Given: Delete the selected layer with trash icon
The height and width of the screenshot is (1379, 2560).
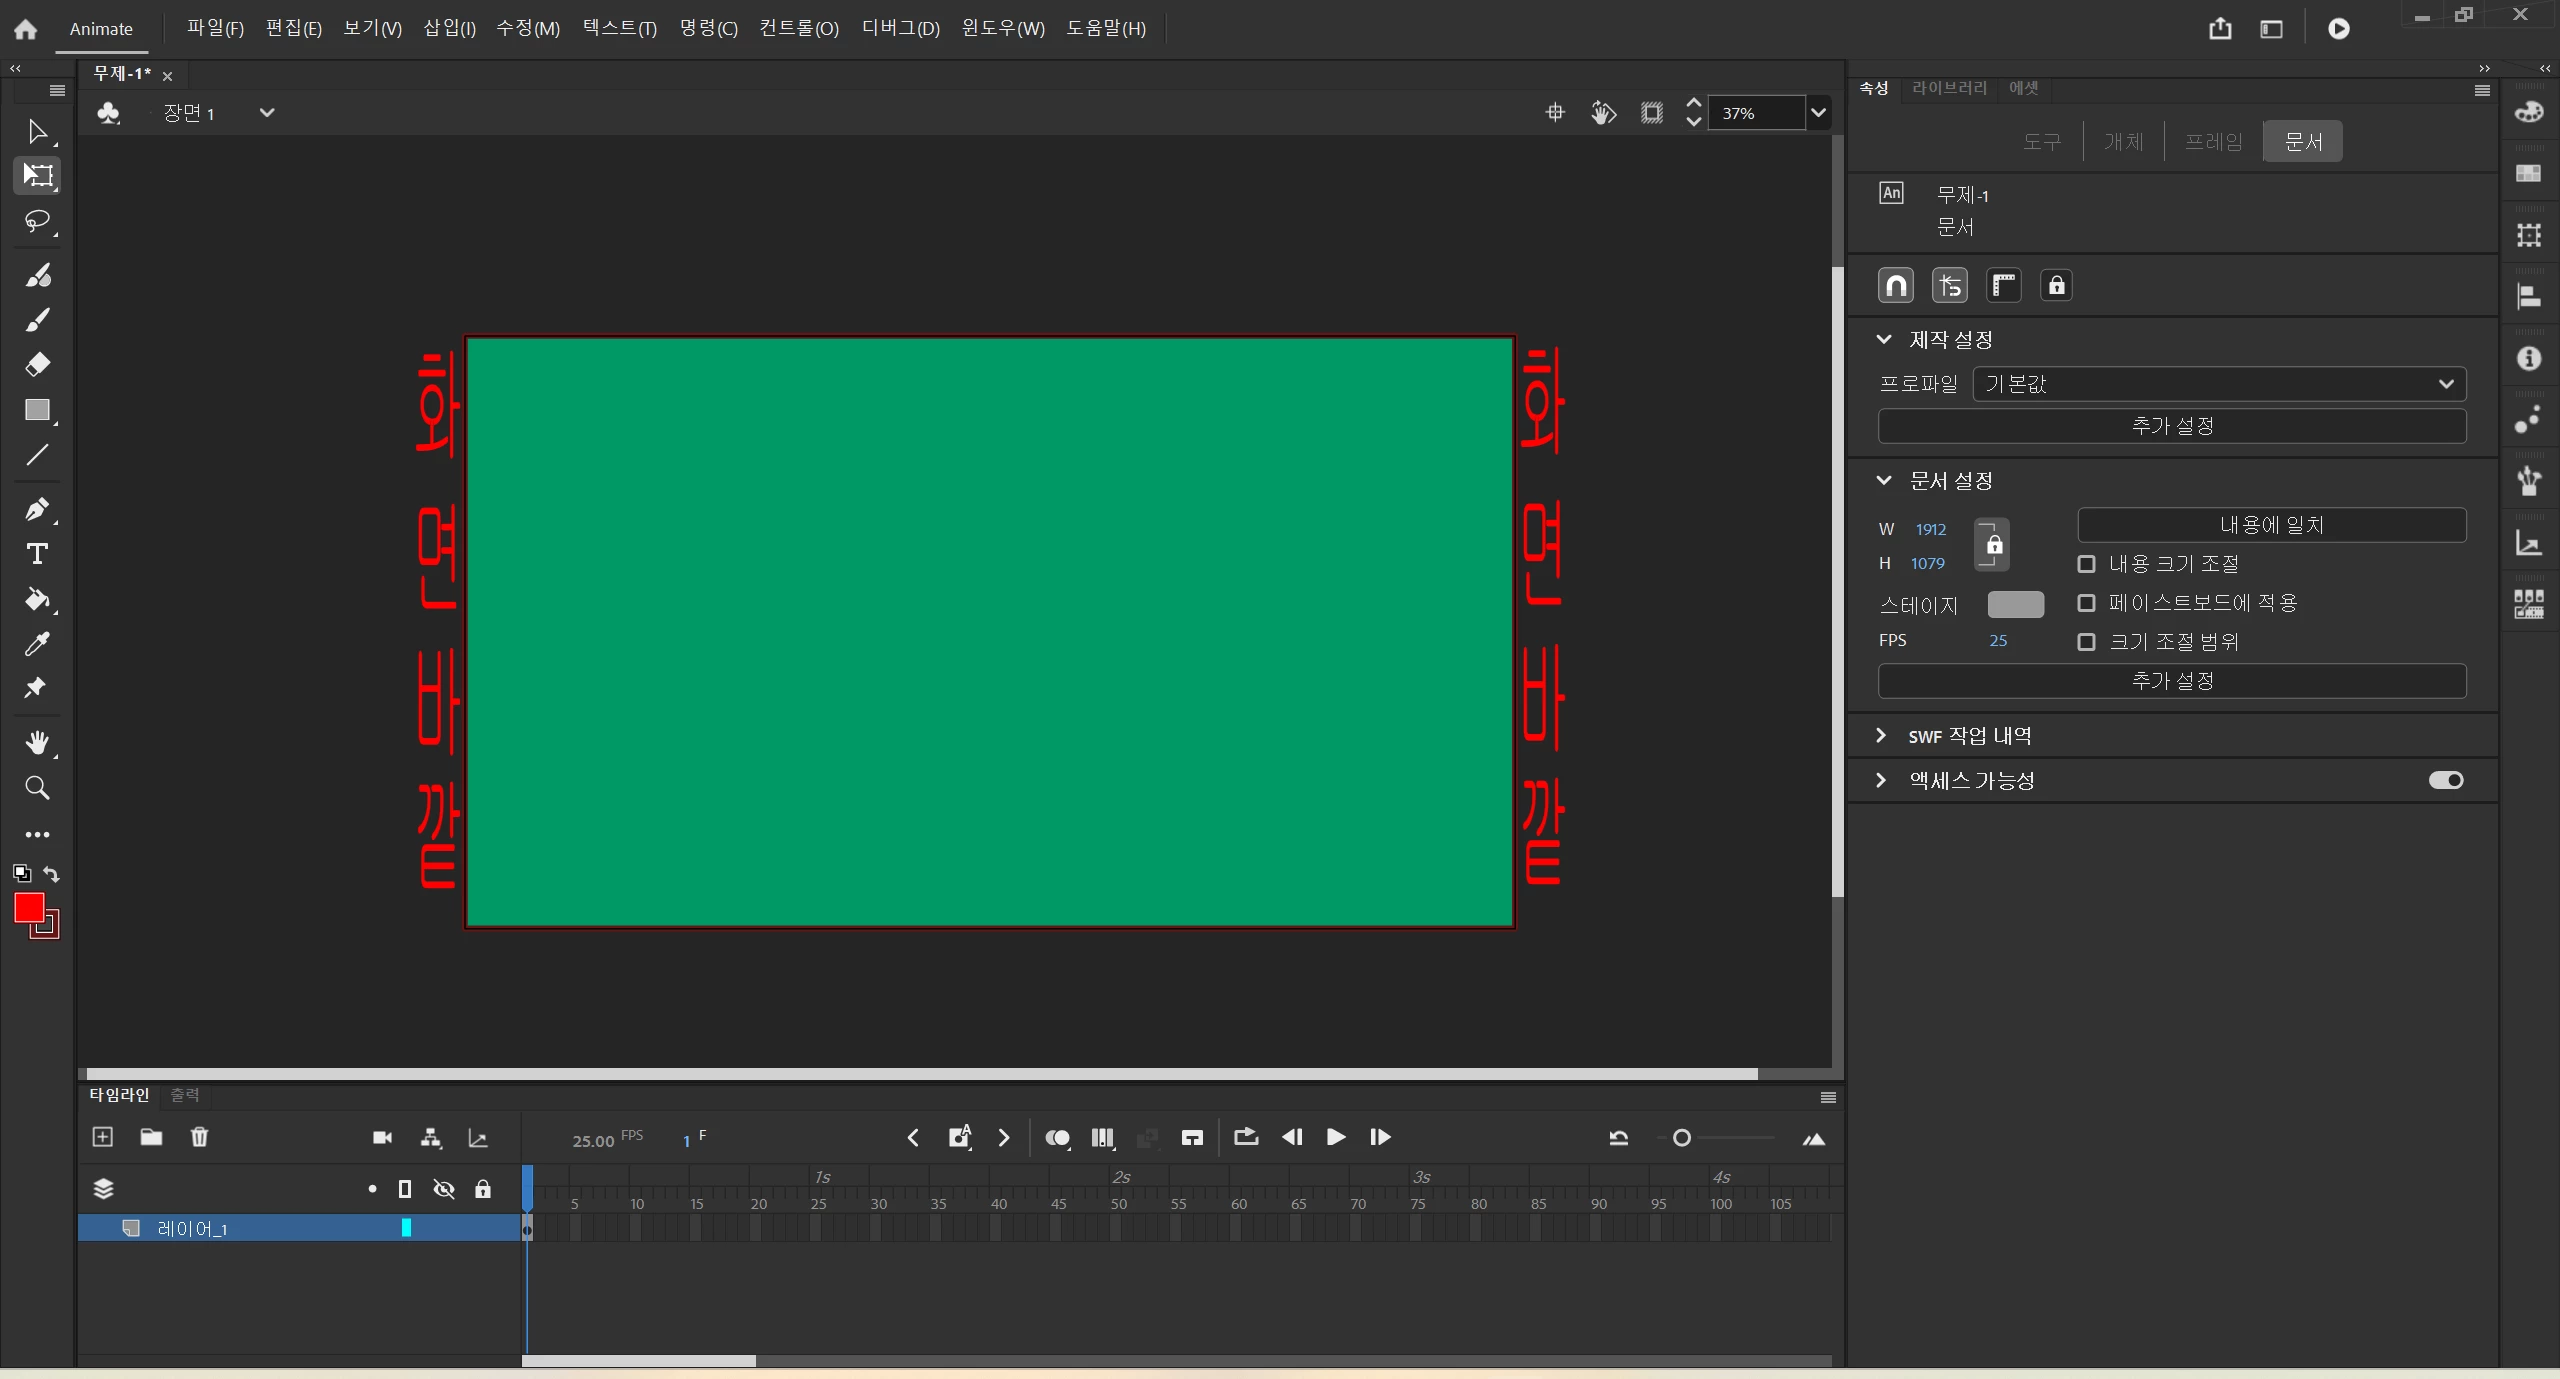Looking at the screenshot, I should click(199, 1137).
